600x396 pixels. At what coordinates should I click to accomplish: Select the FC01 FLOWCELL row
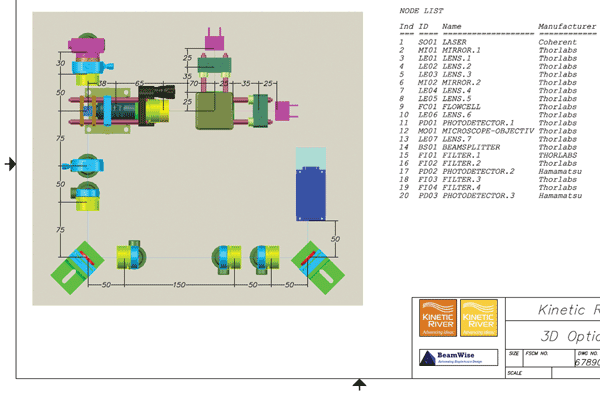tap(497, 107)
